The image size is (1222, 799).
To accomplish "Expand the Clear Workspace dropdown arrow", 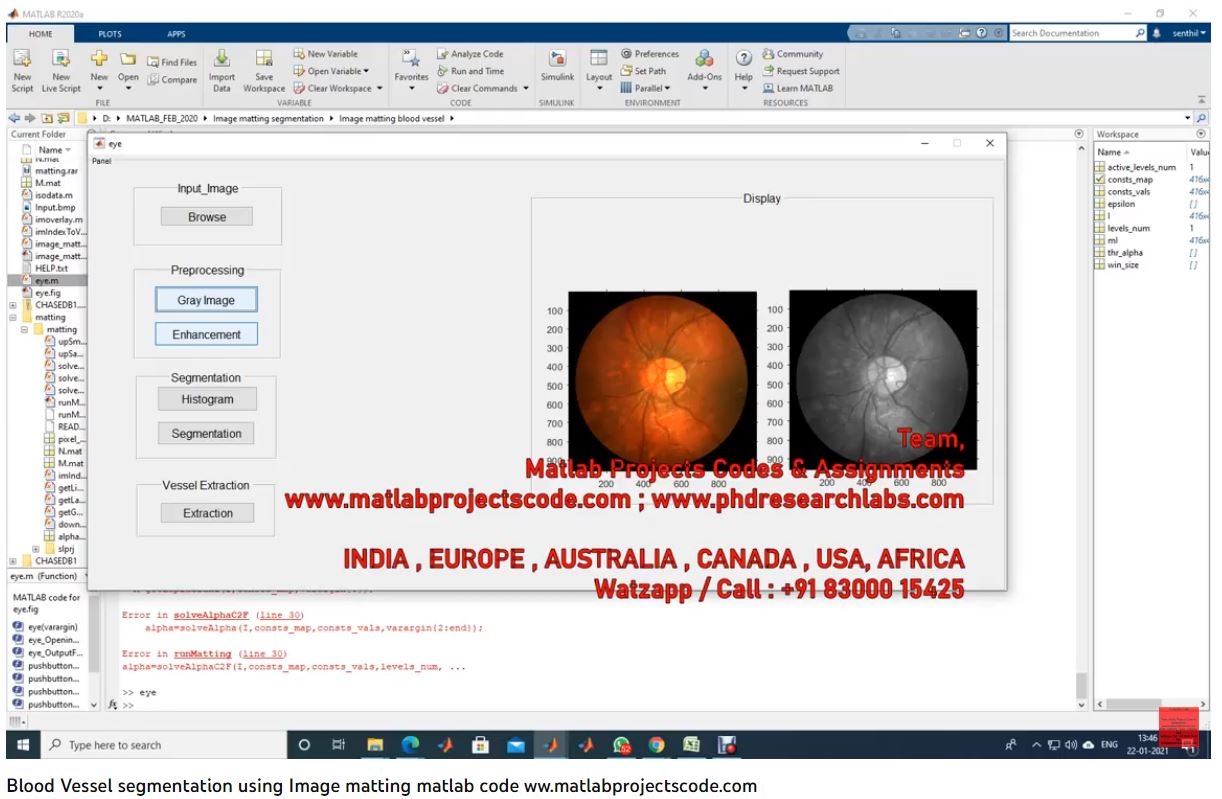I will (x=379, y=88).
